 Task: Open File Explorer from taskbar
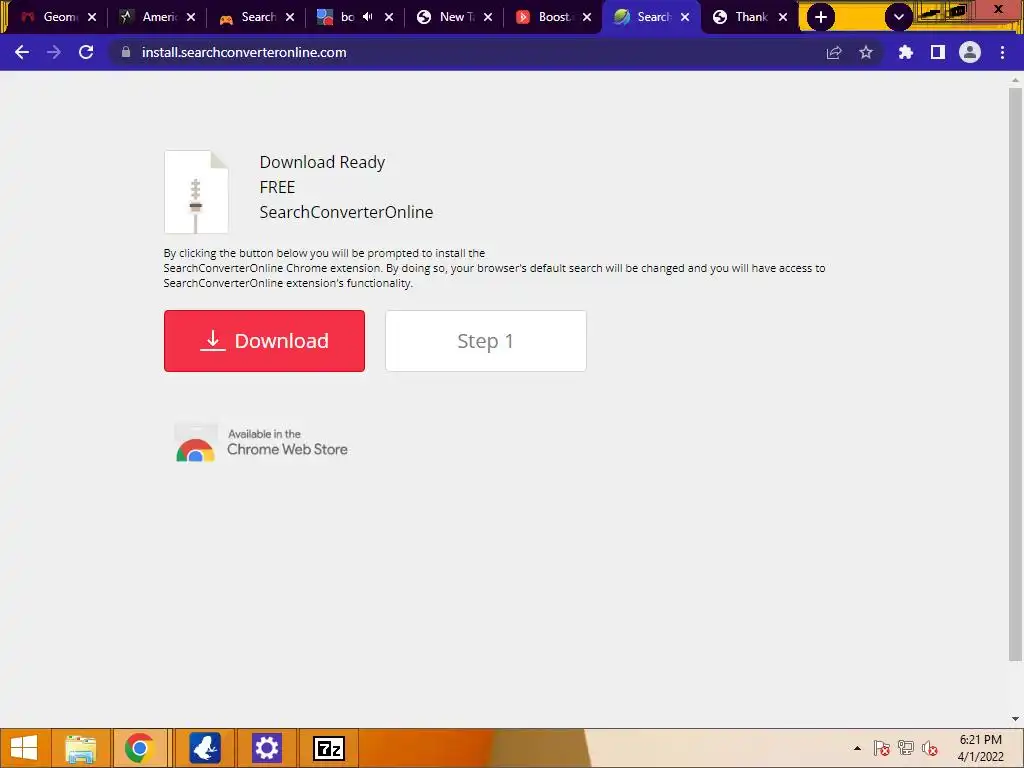[x=81, y=748]
